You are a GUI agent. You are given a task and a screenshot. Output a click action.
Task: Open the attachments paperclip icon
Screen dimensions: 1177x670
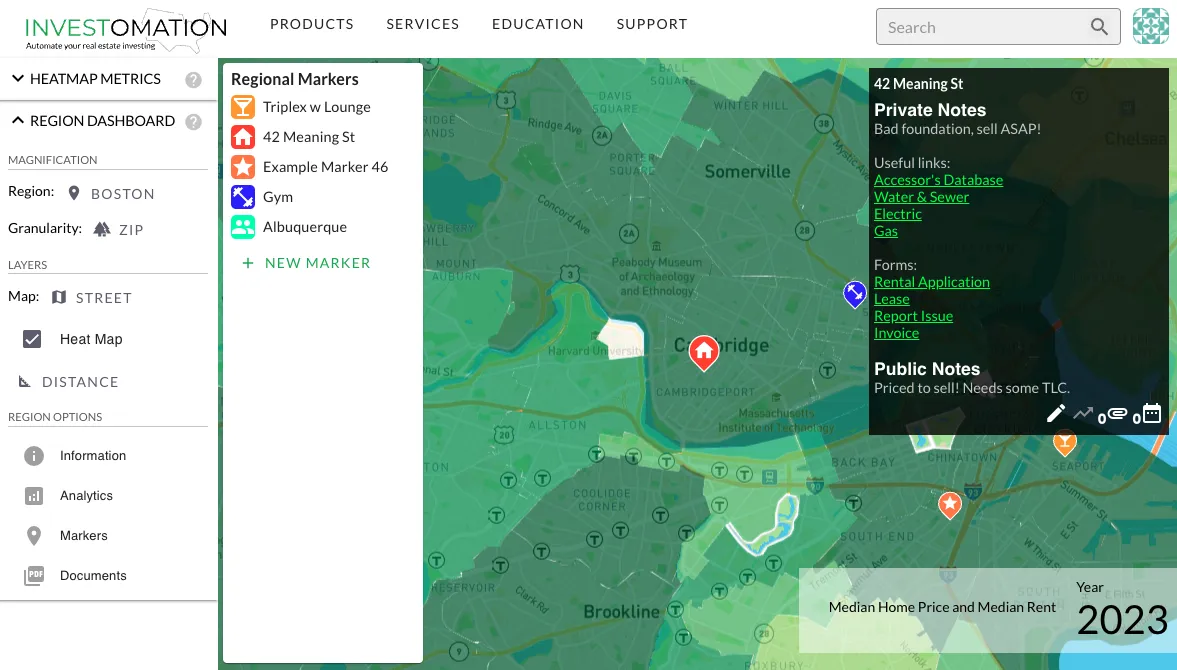click(1117, 413)
